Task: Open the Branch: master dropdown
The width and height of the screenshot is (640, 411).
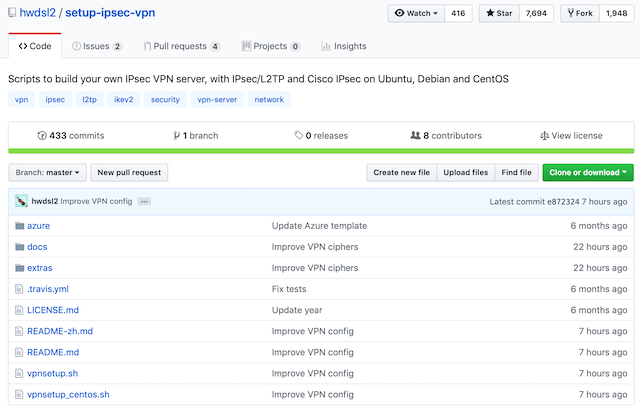Action: [47, 173]
